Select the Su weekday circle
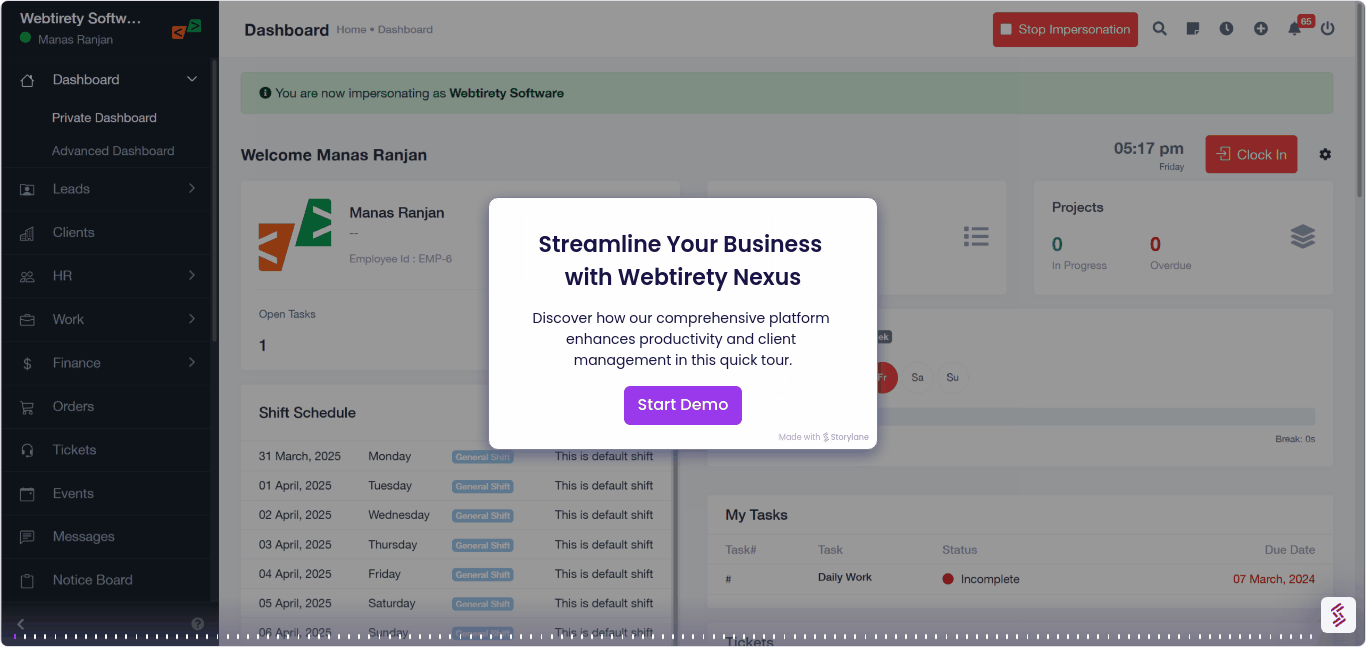 (x=952, y=377)
